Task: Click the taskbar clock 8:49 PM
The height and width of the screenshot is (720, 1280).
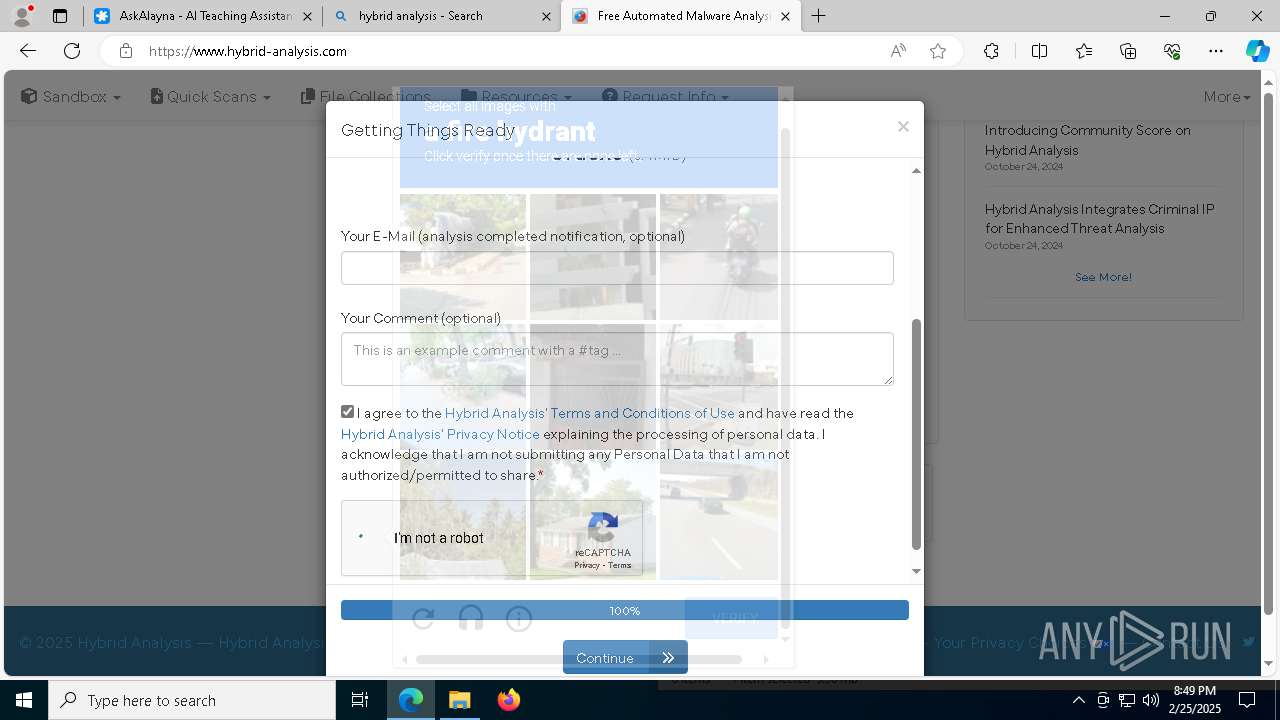Action: pos(1194,700)
